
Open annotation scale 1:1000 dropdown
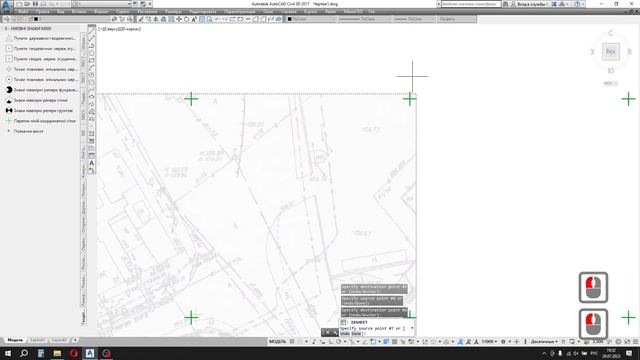[489, 342]
